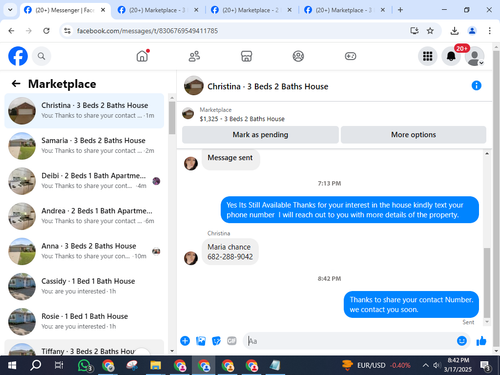Click the $1,325 - 3 Beds 2 Baths House listing link
The width and height of the screenshot is (500, 375).
coord(242,119)
